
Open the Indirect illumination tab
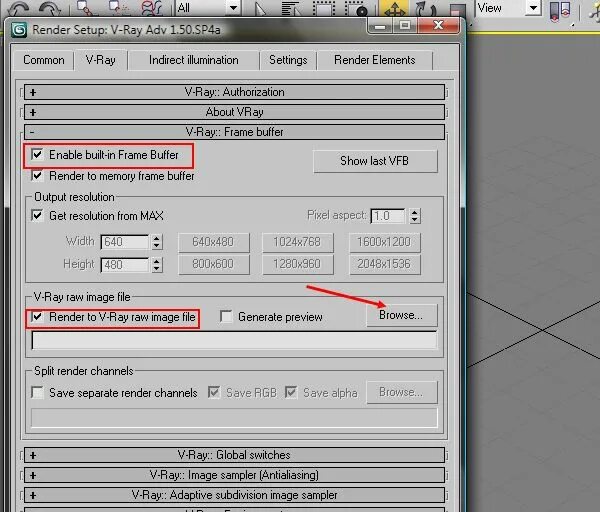(194, 60)
